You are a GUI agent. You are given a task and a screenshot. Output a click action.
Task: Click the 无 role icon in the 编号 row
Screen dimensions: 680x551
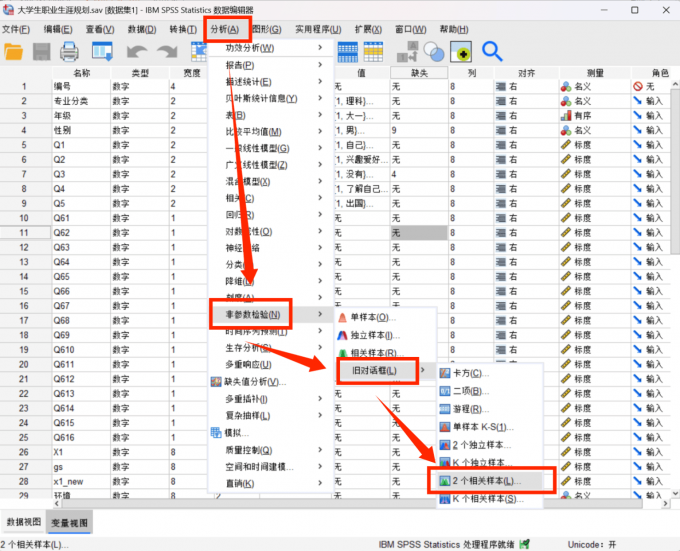point(638,87)
